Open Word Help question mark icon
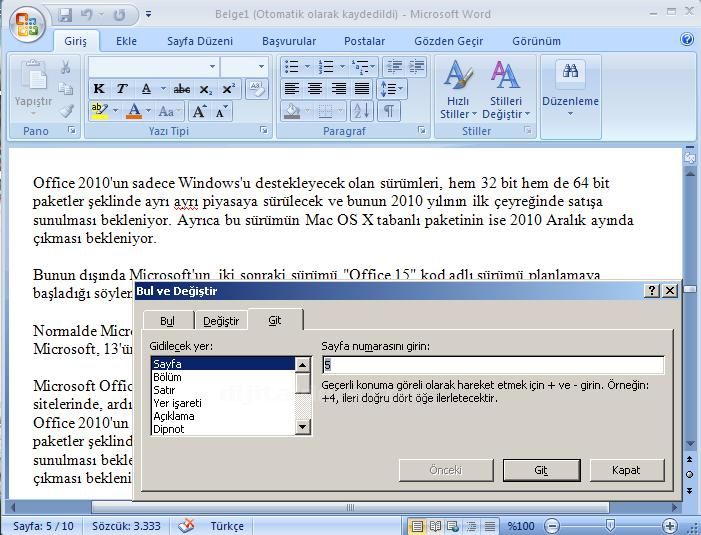701x535 pixels. click(687, 39)
